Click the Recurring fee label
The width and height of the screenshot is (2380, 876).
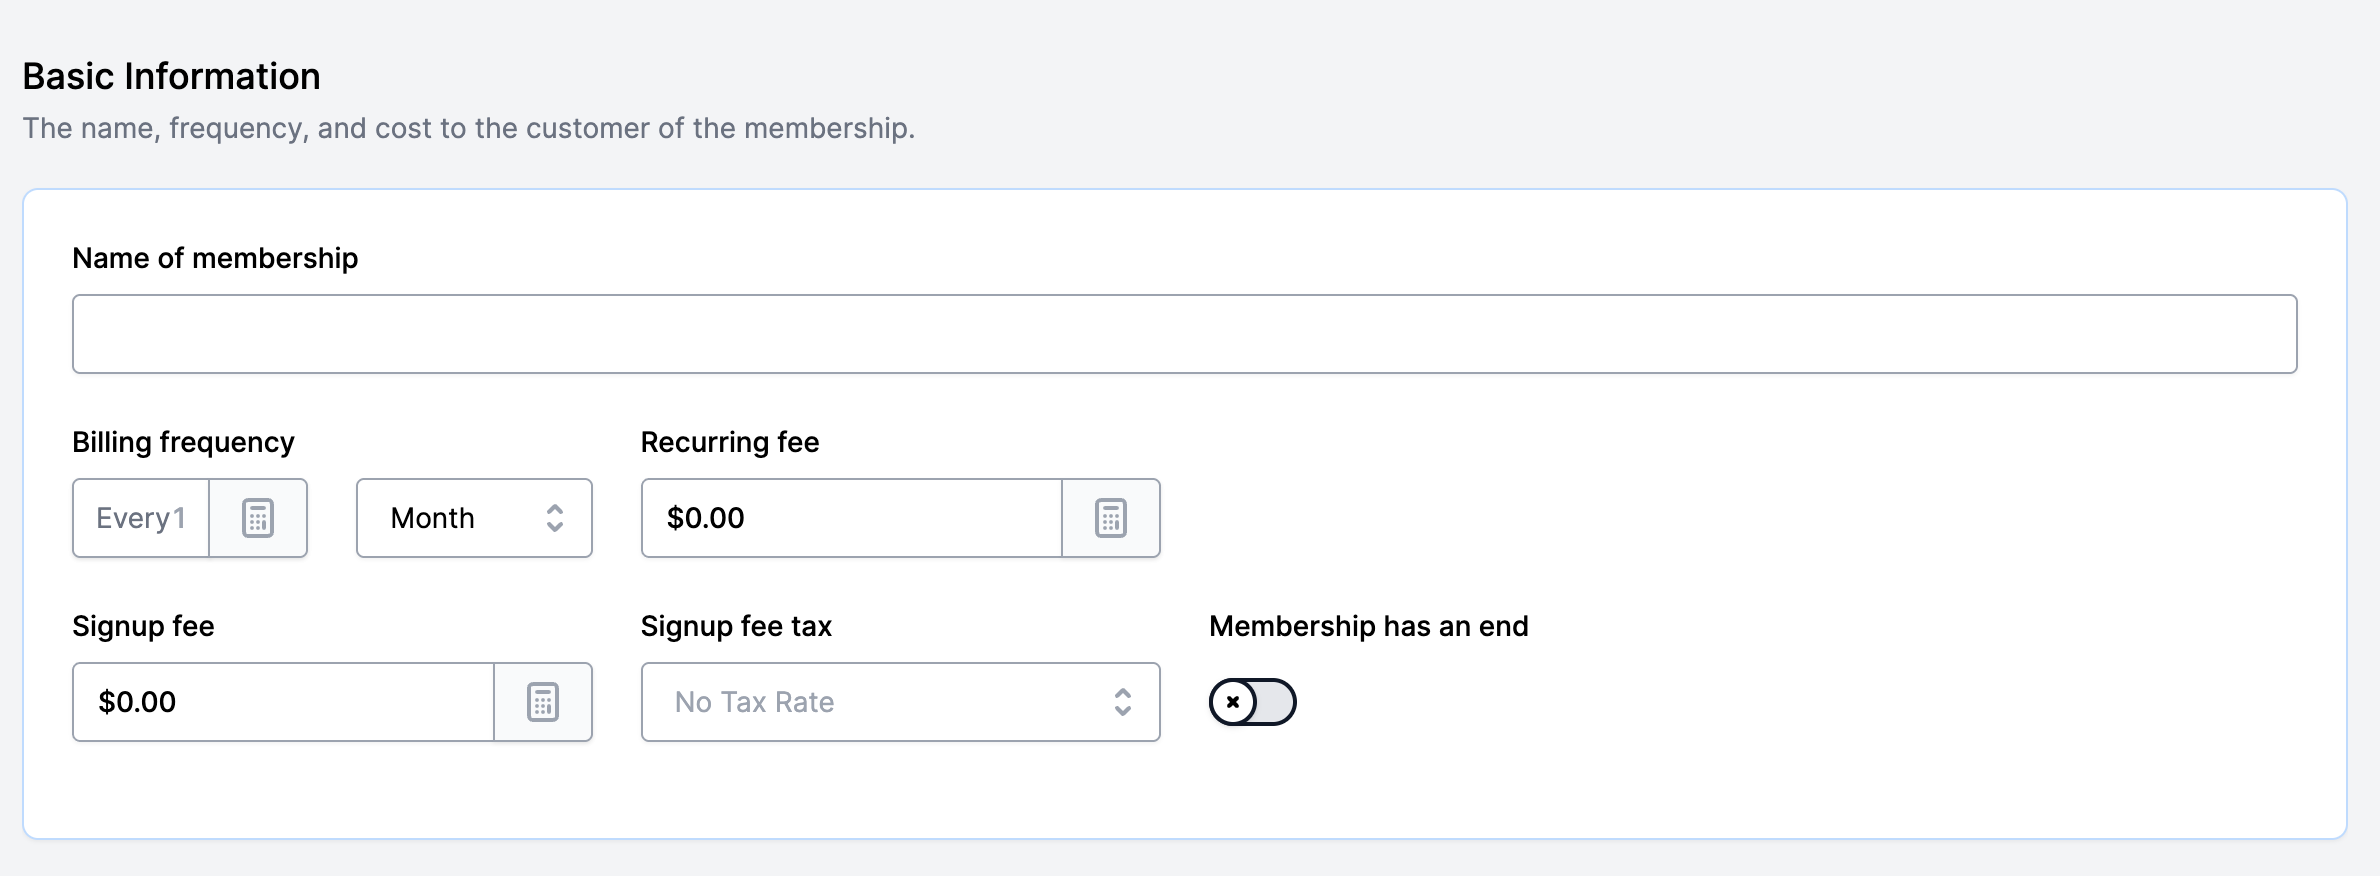tap(730, 442)
